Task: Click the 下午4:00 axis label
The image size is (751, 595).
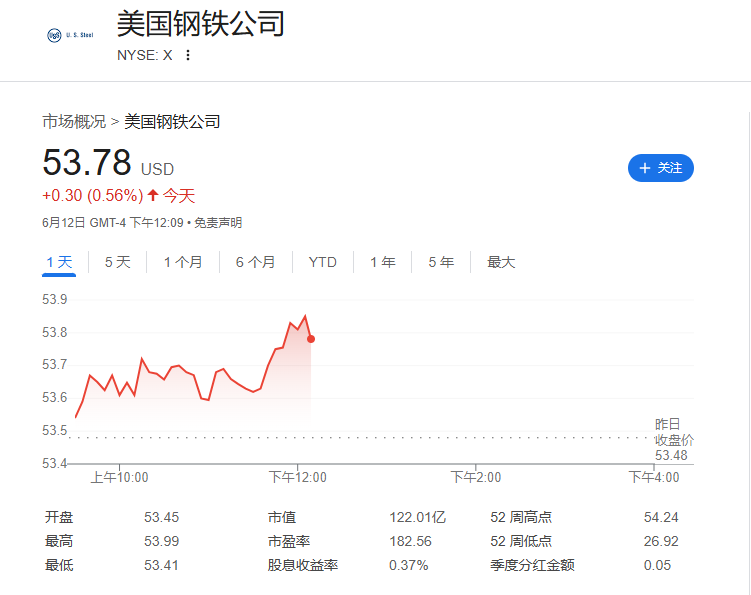Action: tap(654, 477)
